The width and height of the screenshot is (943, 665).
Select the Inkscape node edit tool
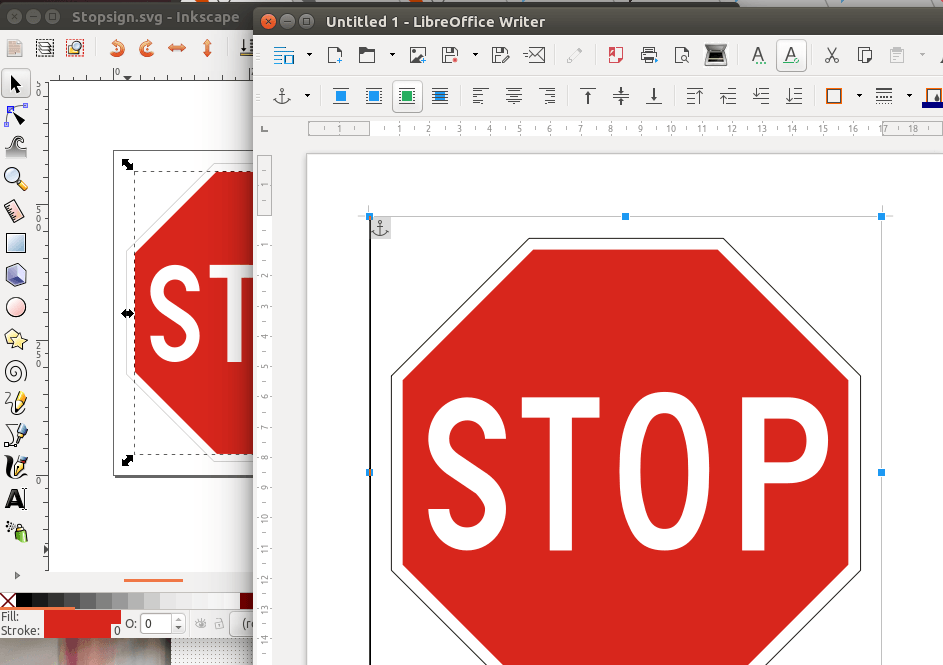[x=15, y=116]
